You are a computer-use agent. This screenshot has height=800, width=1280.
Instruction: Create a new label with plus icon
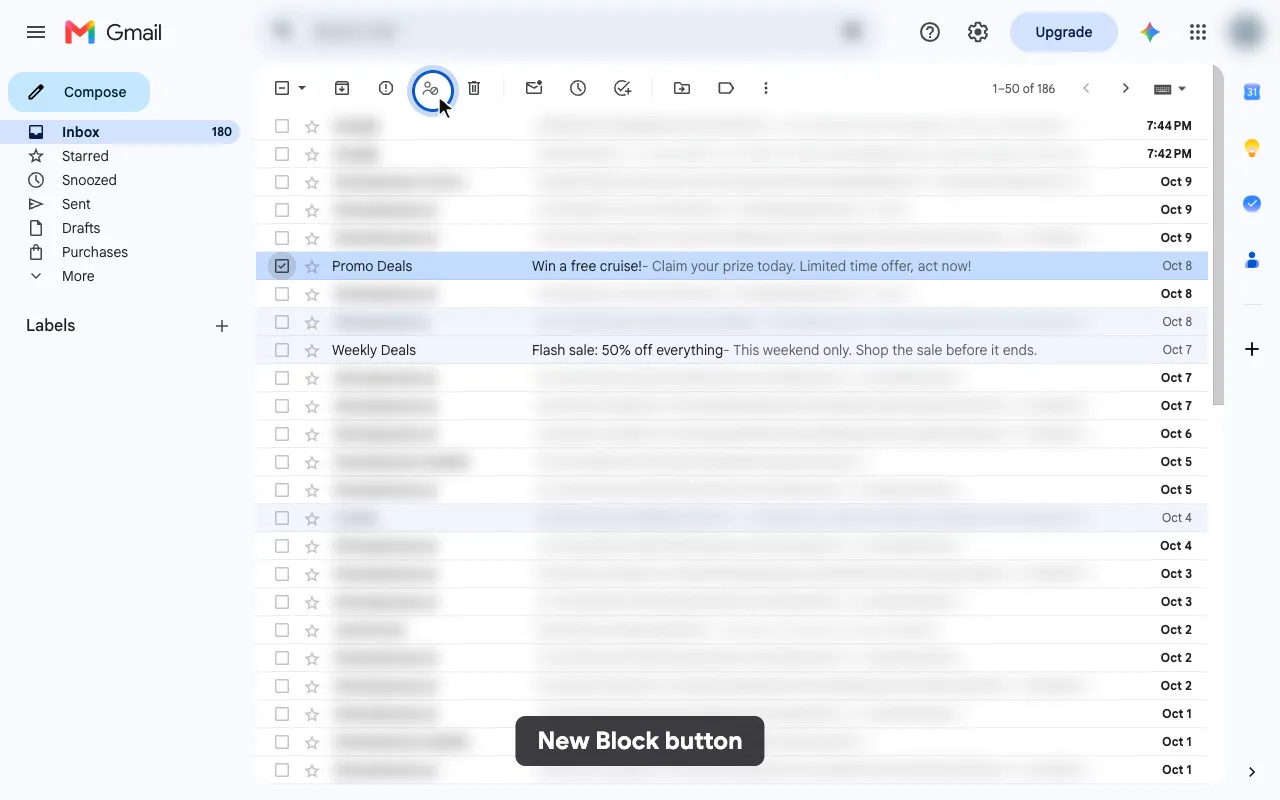click(222, 326)
